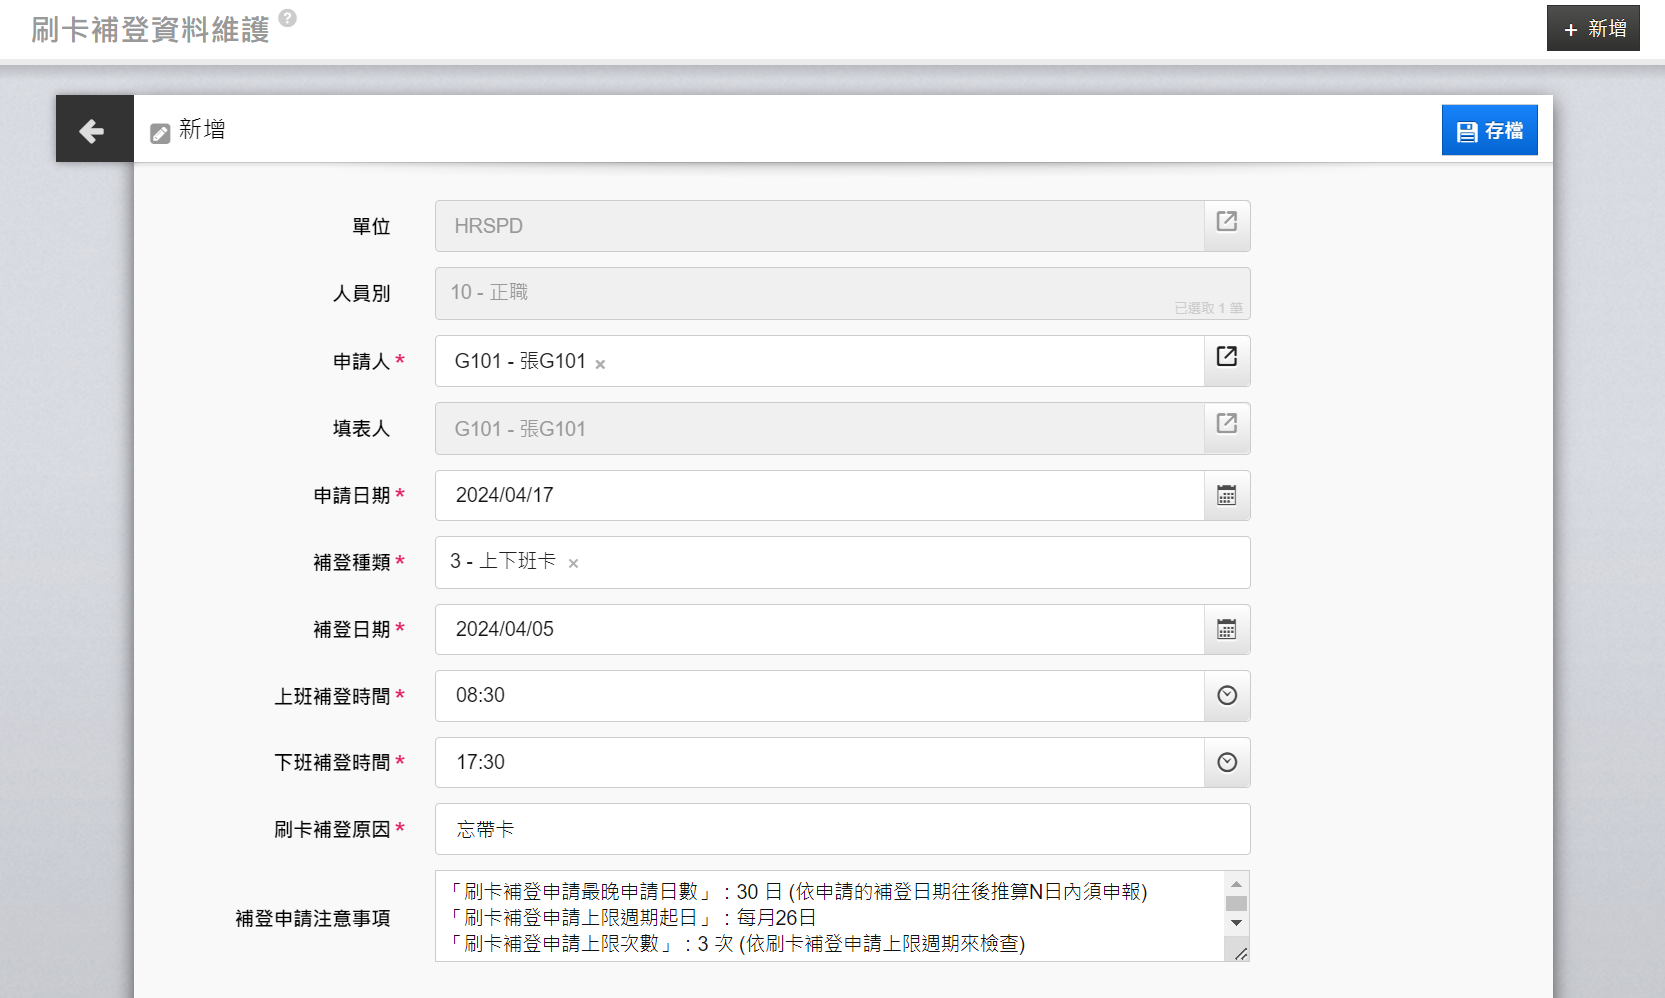Open help question mark icon beside title
Viewport: 1665px width, 998px height.
(x=287, y=18)
